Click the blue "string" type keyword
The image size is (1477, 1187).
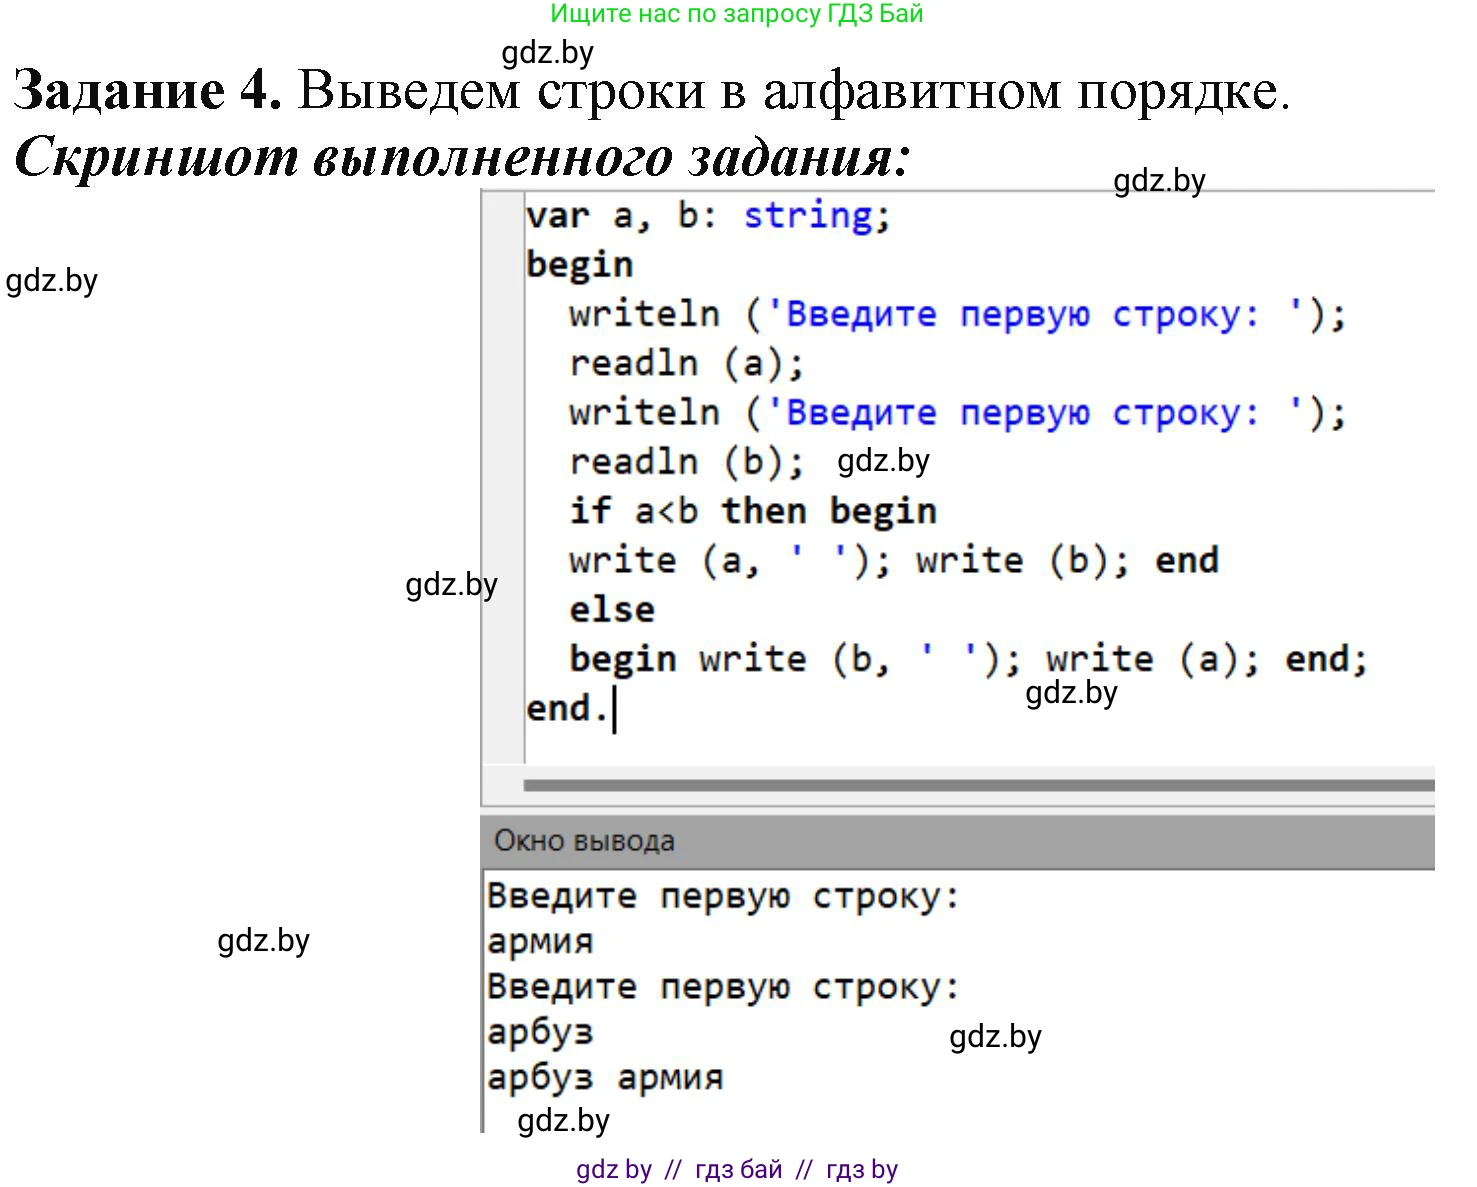(807, 216)
